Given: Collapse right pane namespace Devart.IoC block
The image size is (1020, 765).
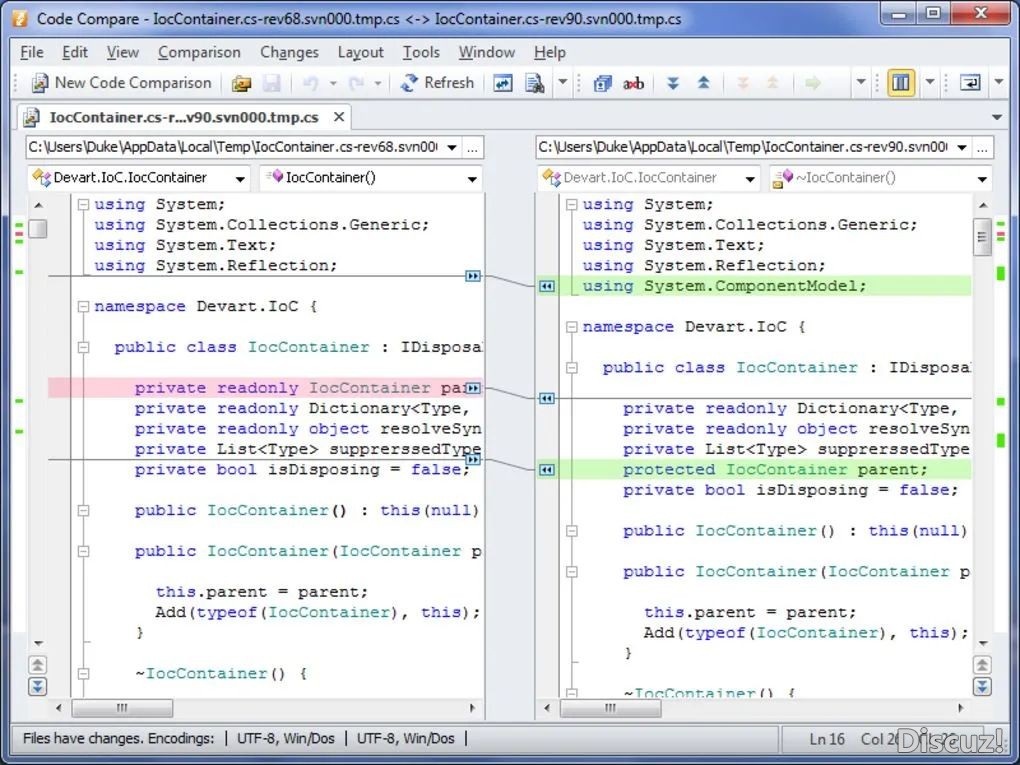Looking at the screenshot, I should [x=572, y=327].
